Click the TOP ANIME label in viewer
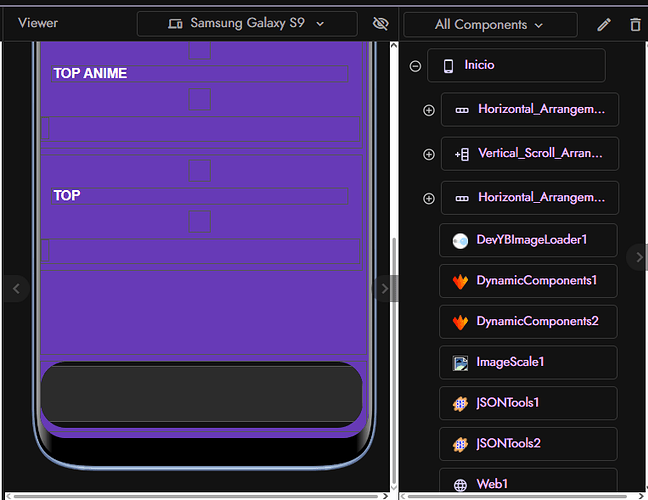 pos(91,73)
